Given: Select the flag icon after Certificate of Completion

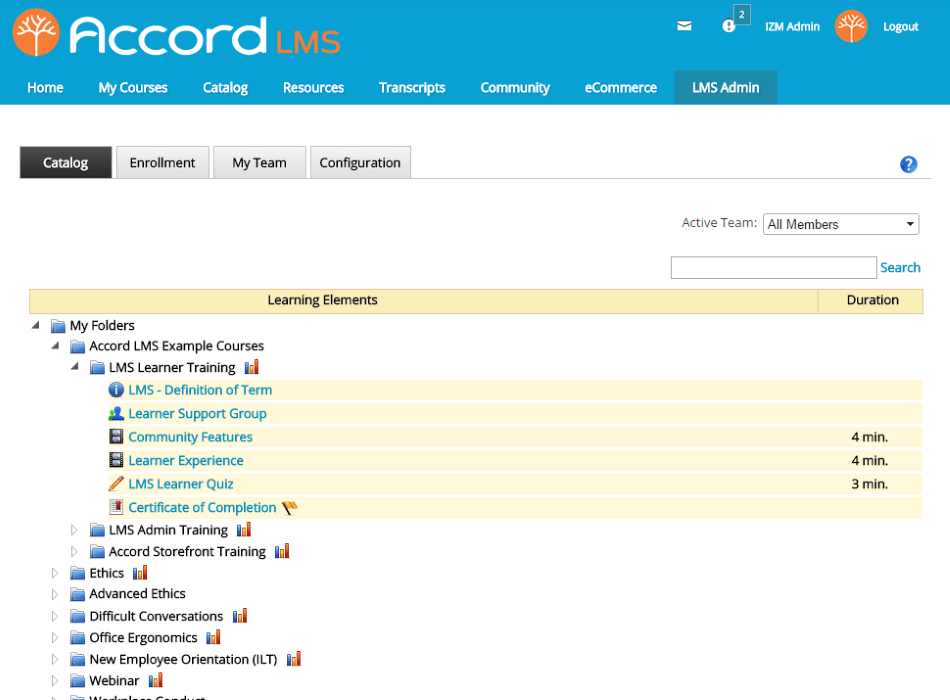Looking at the screenshot, I should [290, 507].
